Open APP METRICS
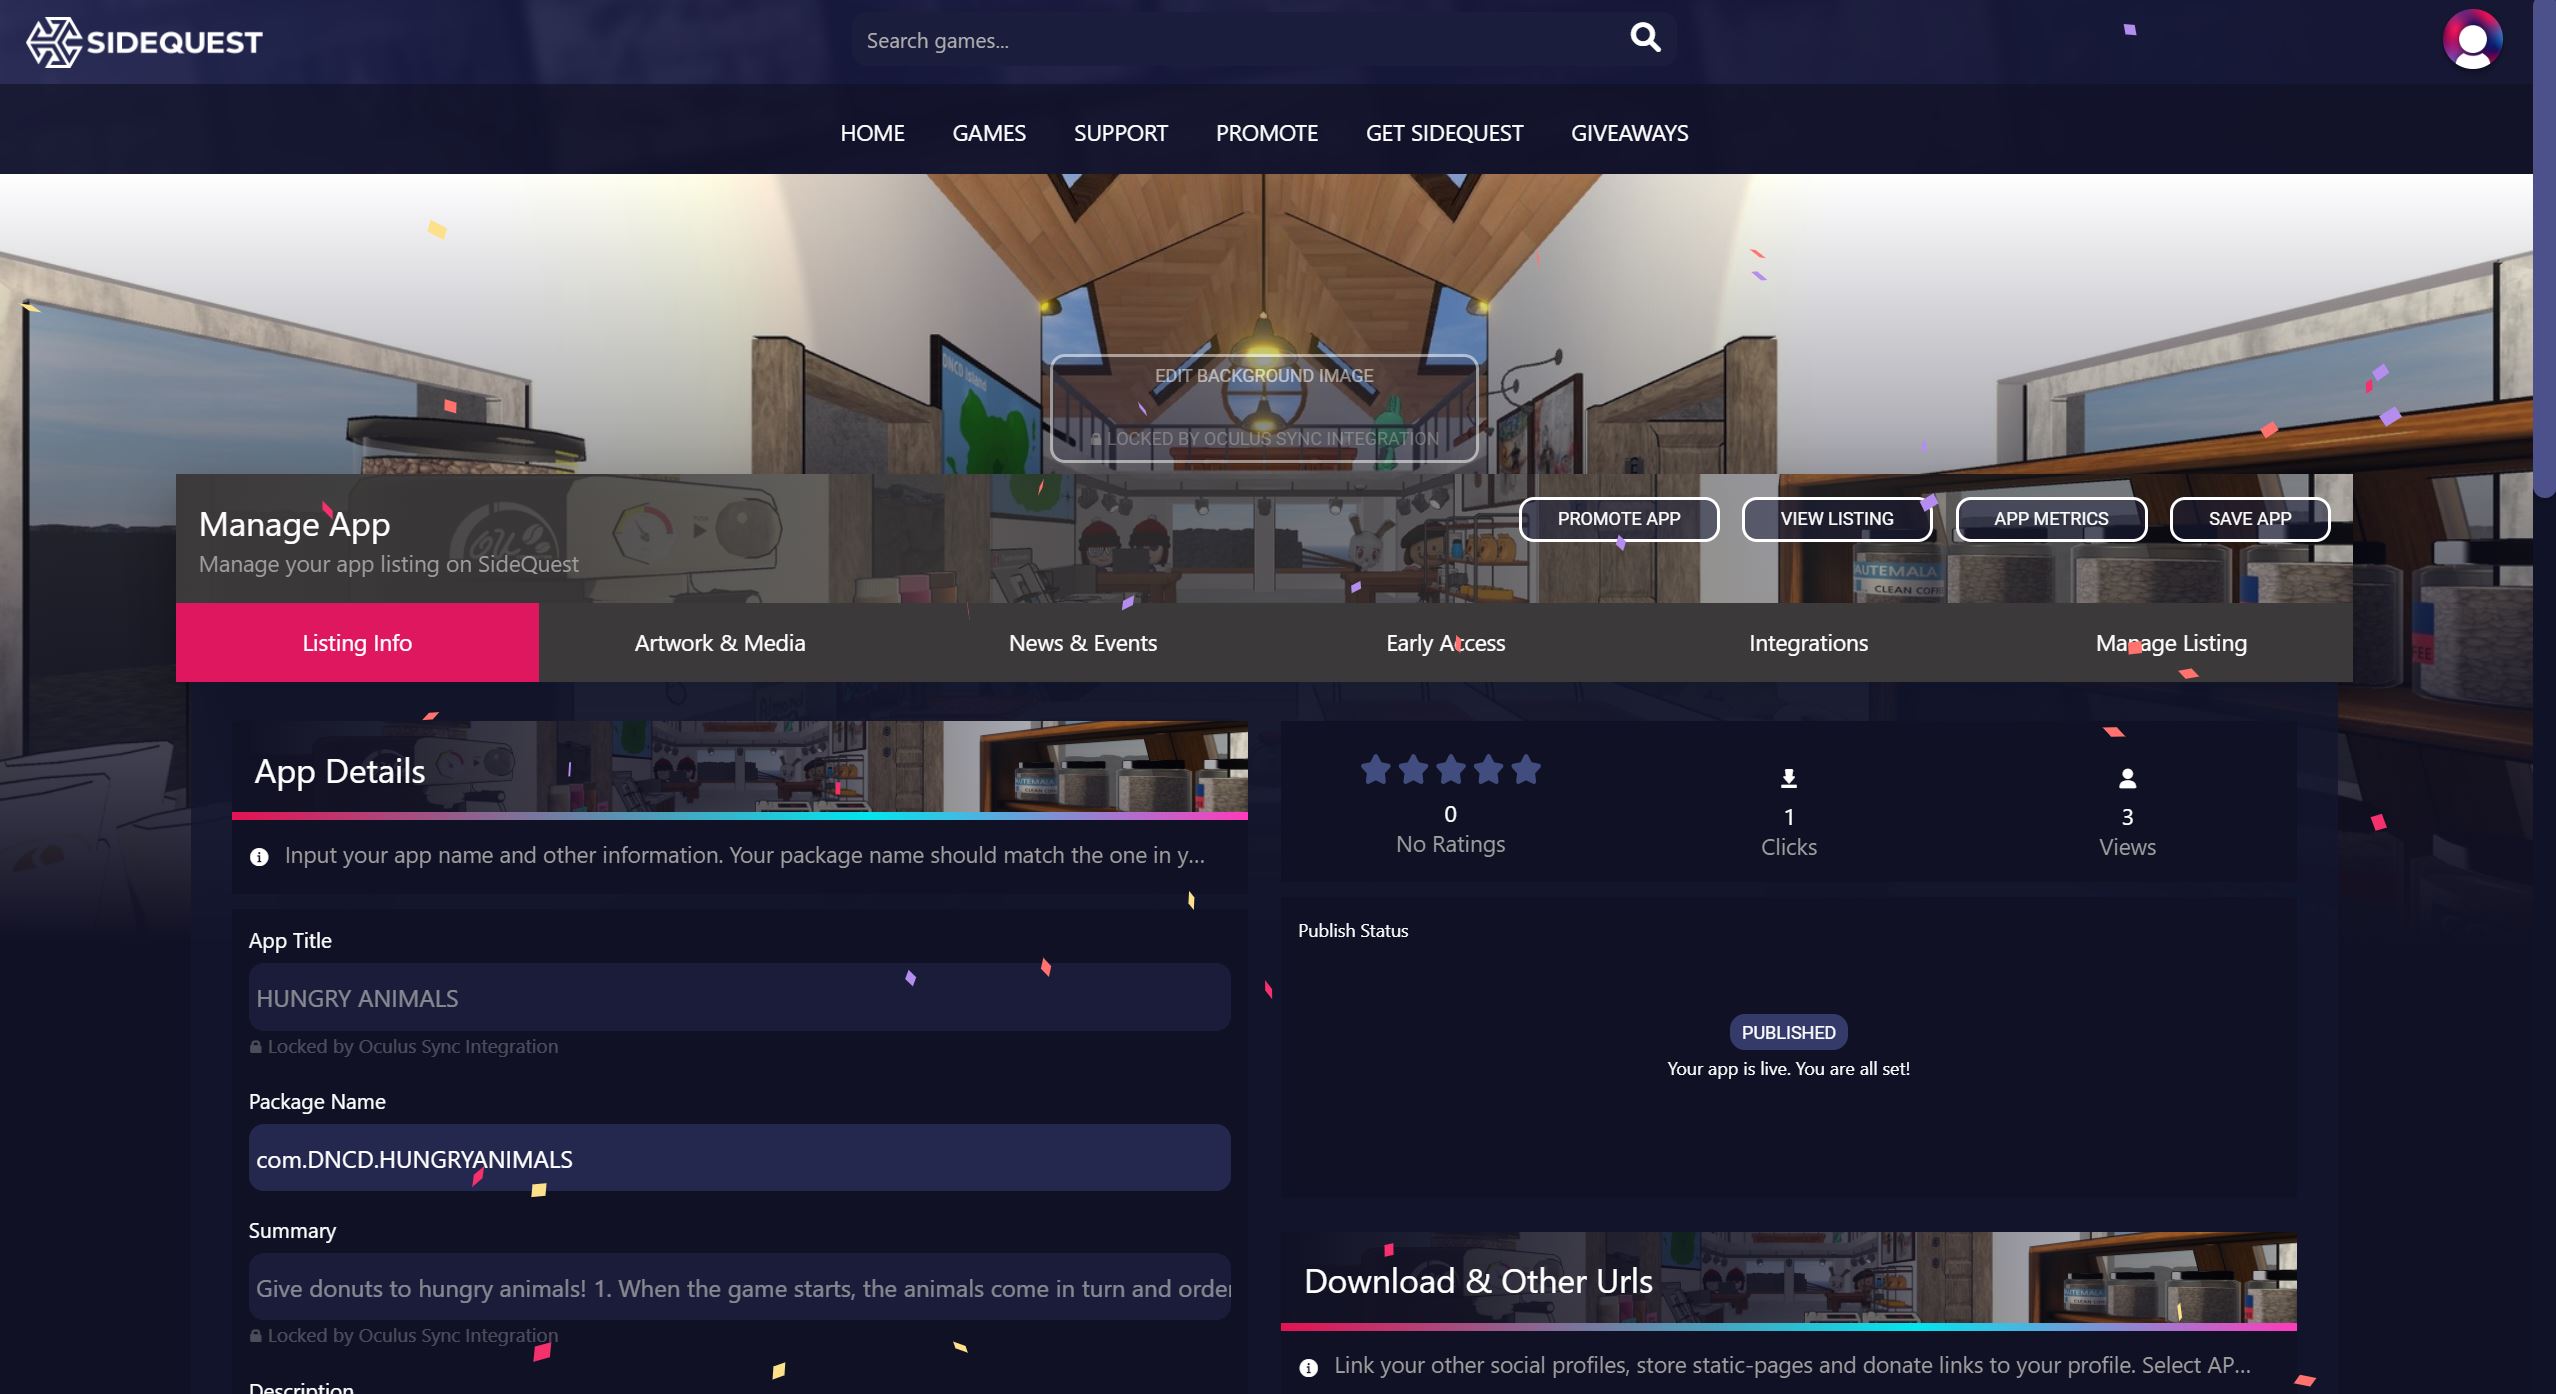The image size is (2556, 1394). point(2050,519)
